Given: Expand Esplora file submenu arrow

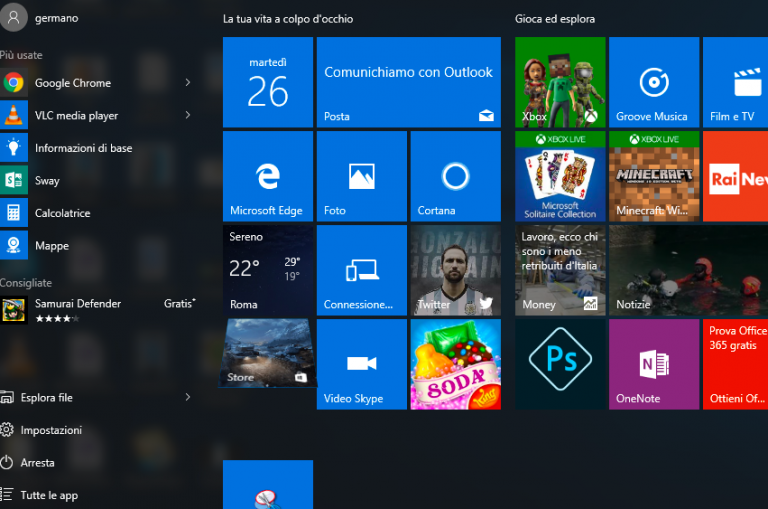Looking at the screenshot, I should tap(188, 398).
